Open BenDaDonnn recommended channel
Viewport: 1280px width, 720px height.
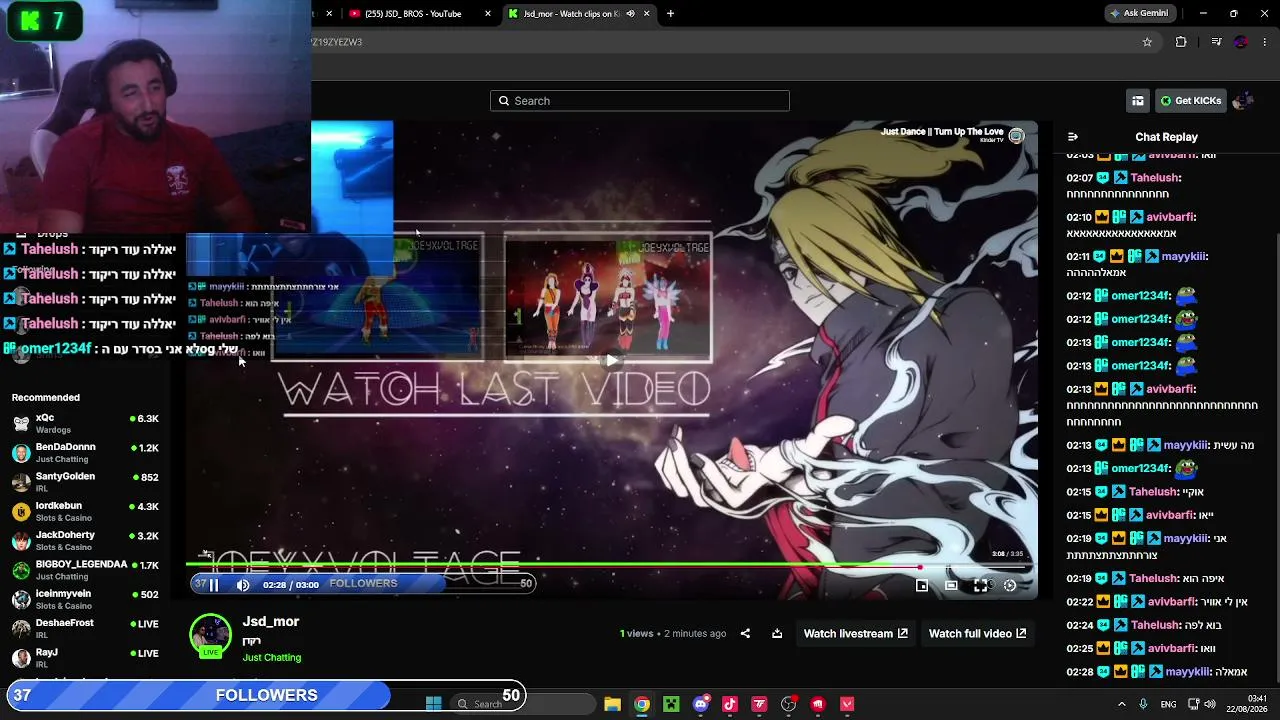[85, 453]
